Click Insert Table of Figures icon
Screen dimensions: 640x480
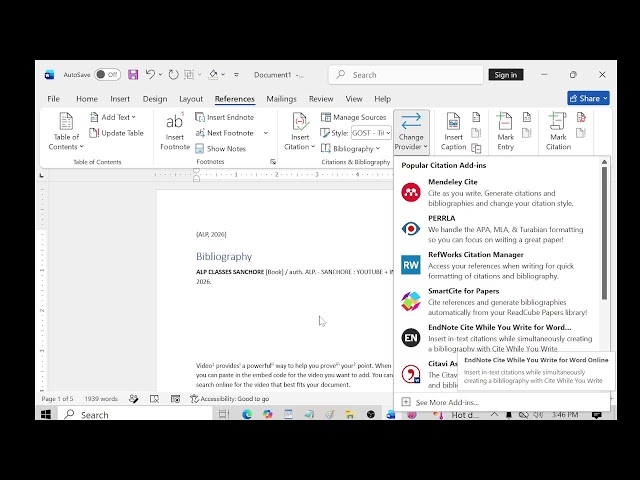pos(476,117)
